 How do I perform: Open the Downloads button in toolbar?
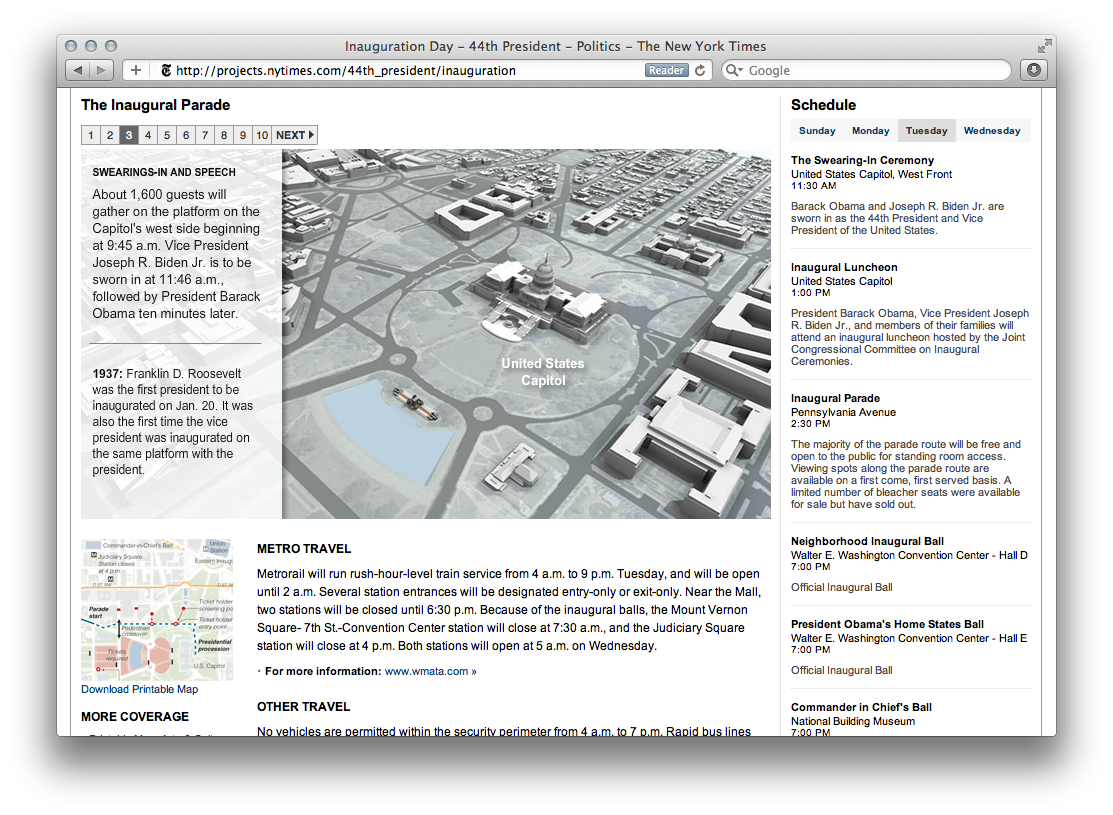[1034, 70]
